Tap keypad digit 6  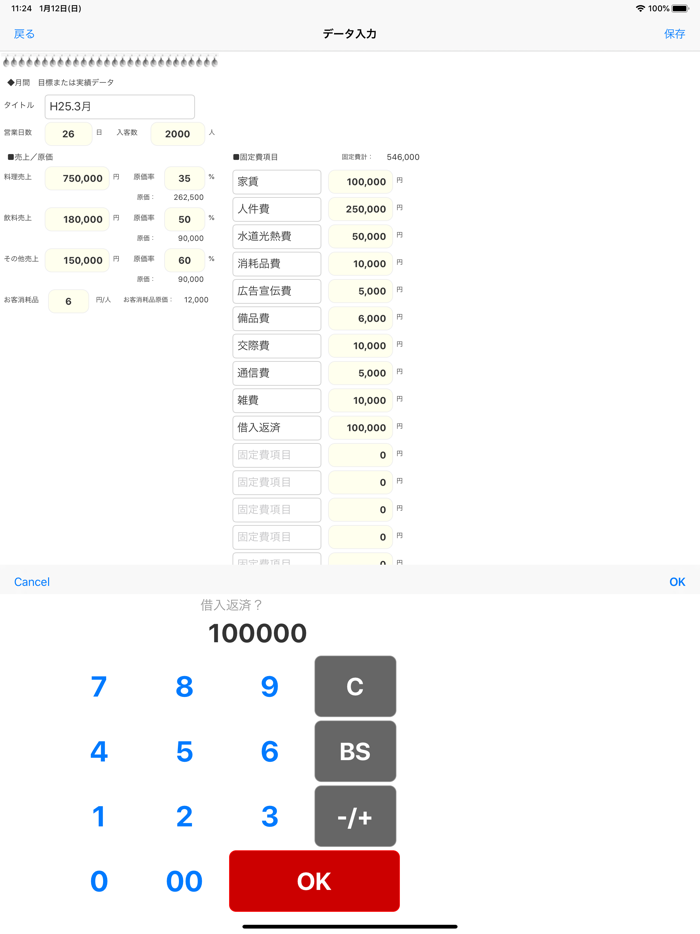tap(269, 751)
